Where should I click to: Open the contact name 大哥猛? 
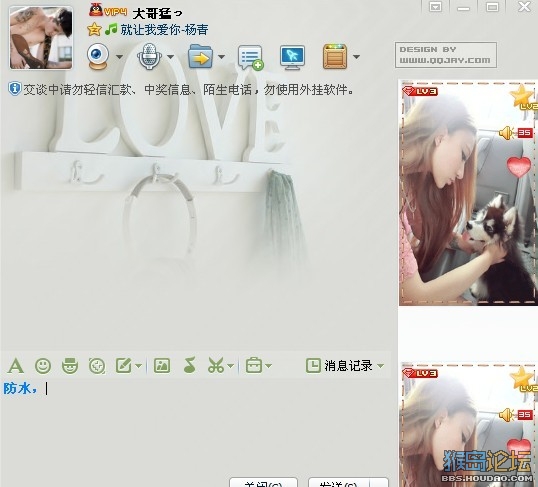[x=157, y=13]
